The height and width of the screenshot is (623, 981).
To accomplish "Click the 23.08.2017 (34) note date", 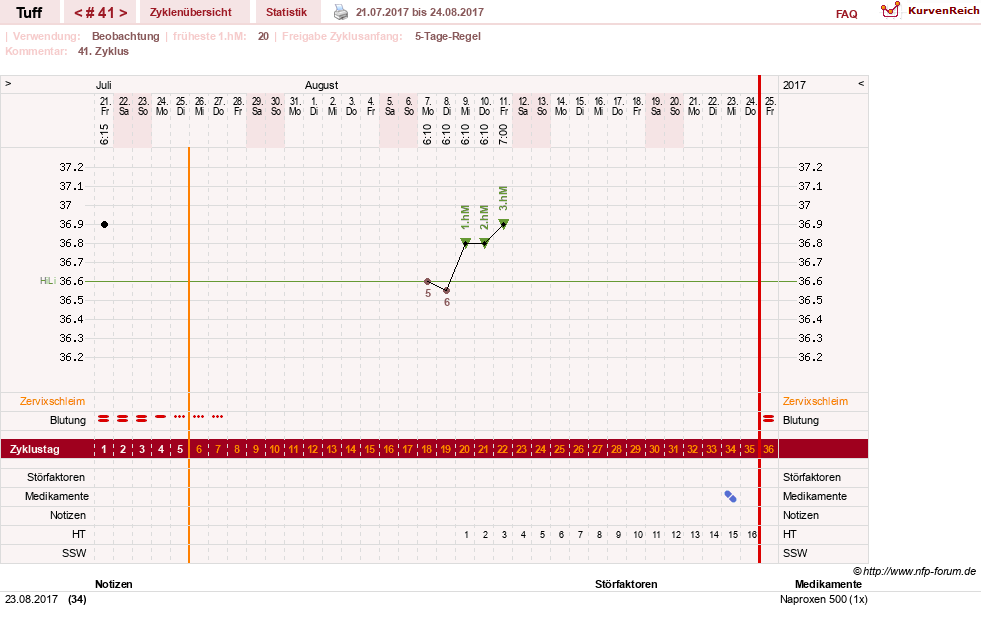I will 46,599.
